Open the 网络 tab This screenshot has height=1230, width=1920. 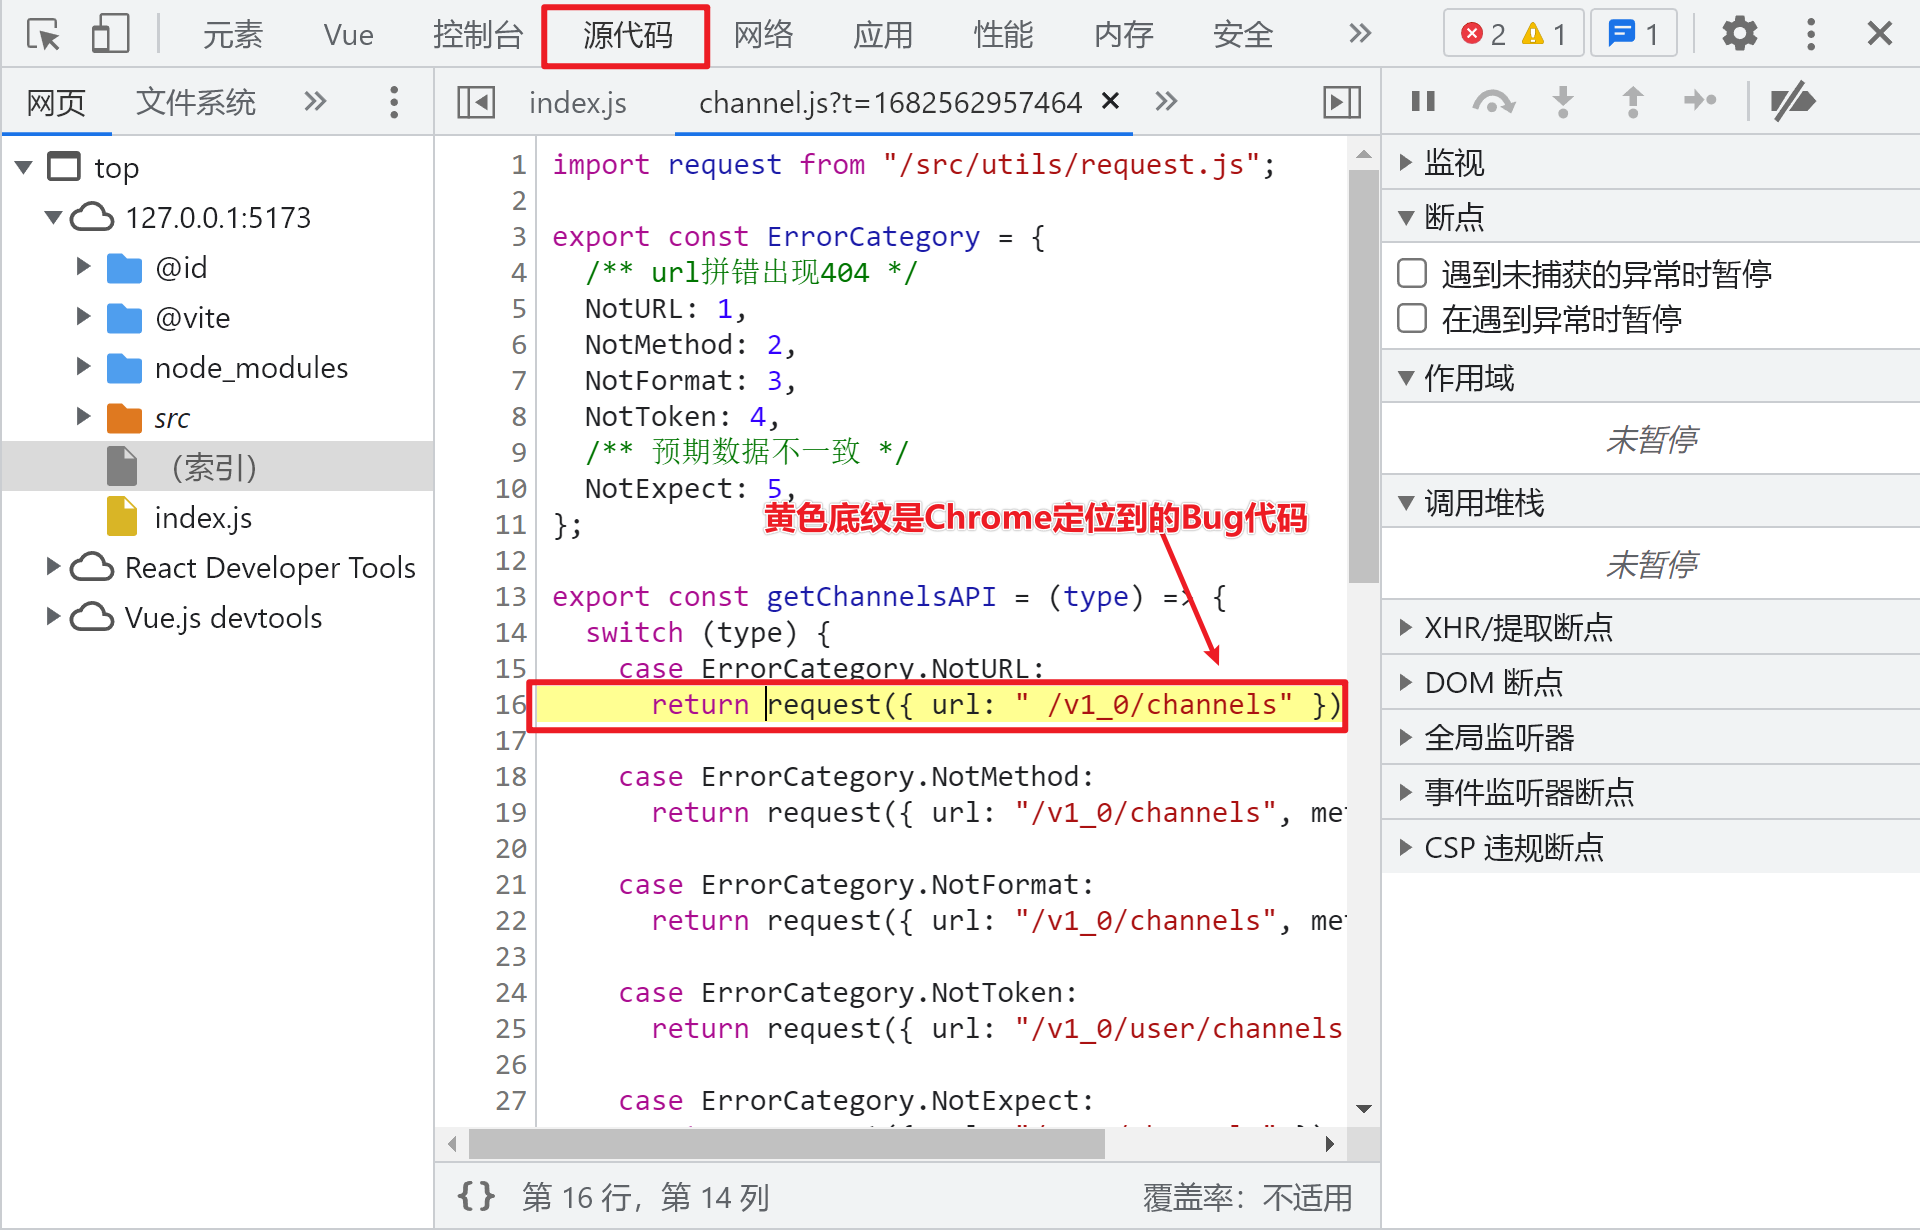(763, 35)
